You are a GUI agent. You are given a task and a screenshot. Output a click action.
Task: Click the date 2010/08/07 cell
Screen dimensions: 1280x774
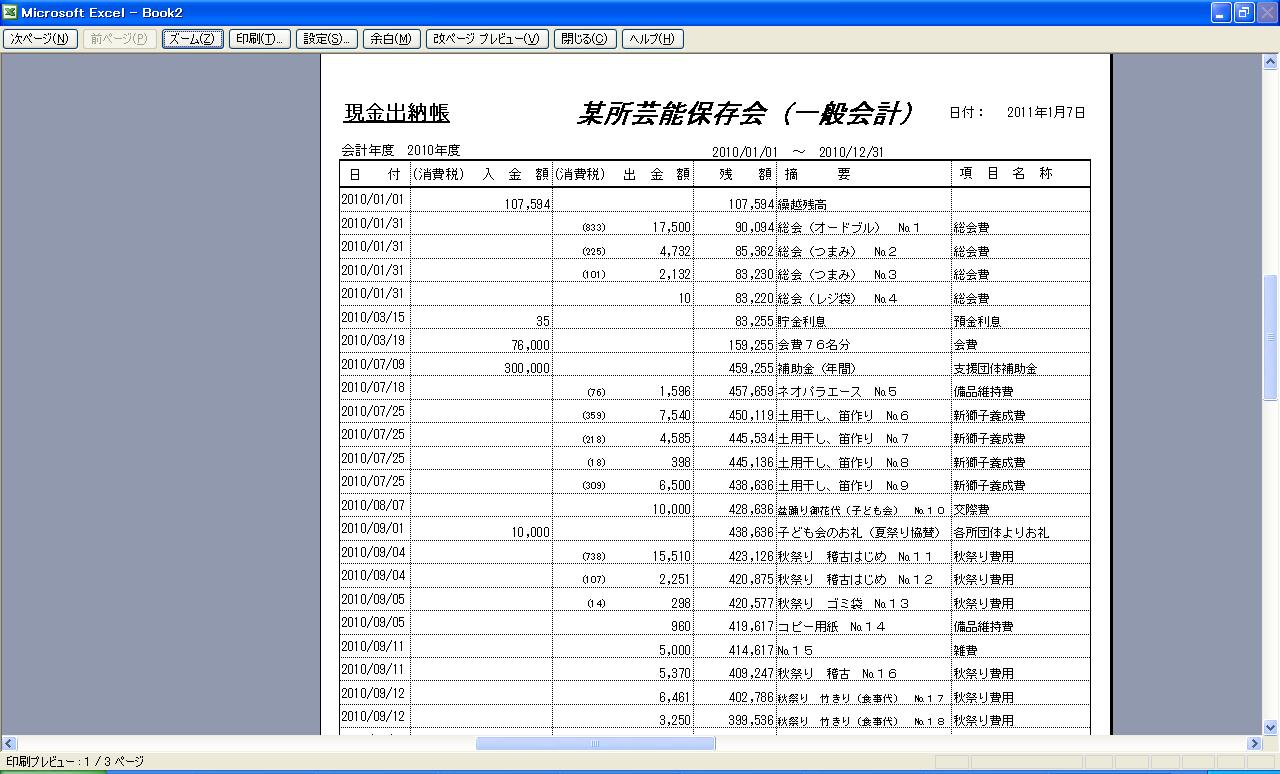(x=373, y=505)
